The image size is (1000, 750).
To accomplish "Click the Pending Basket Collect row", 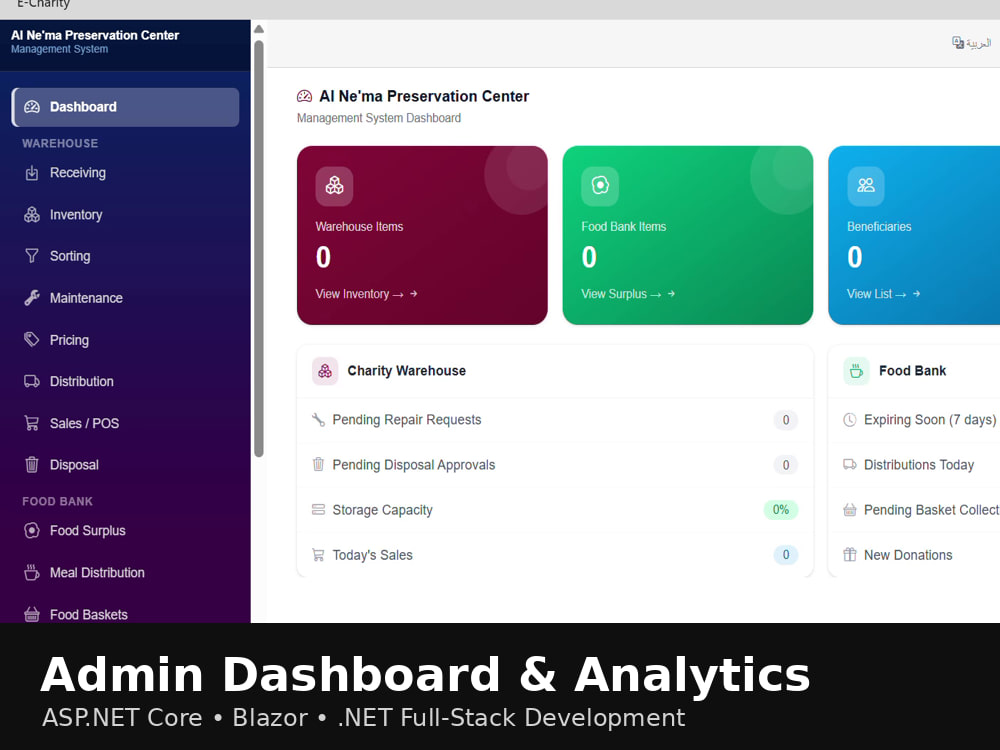I will tap(915, 510).
